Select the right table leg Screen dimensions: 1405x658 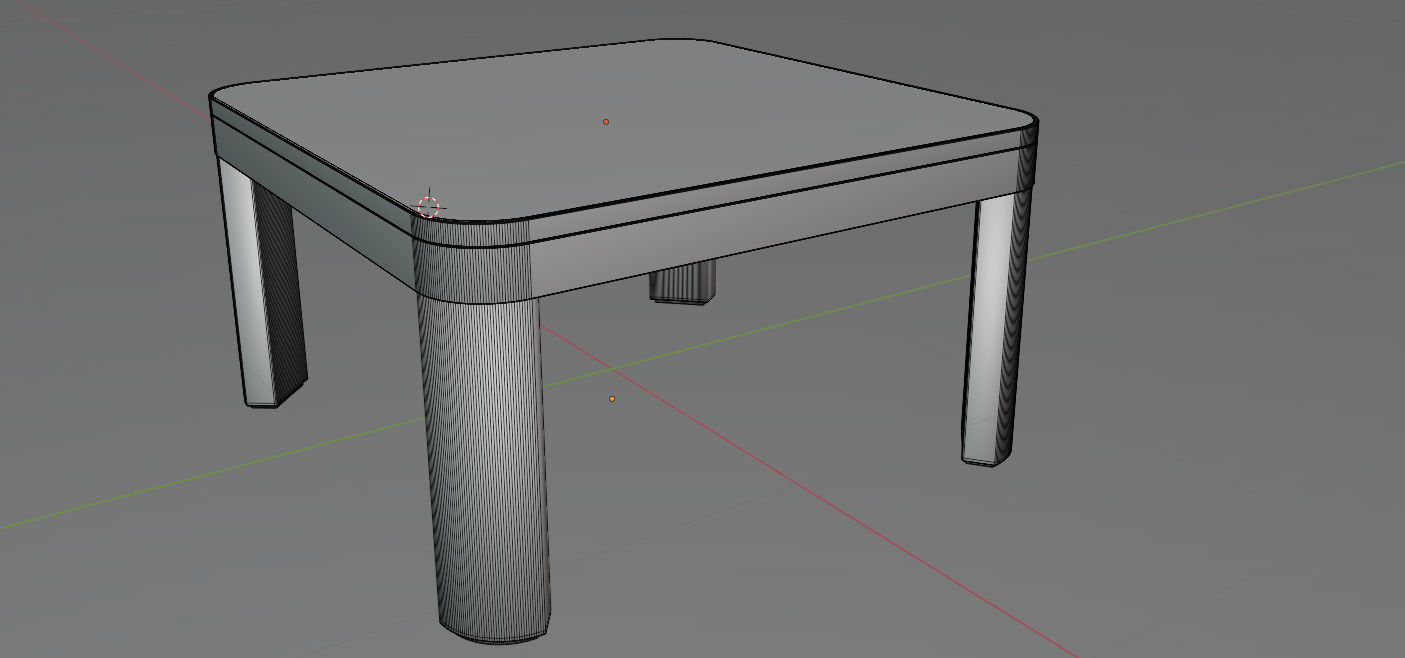tap(995, 330)
